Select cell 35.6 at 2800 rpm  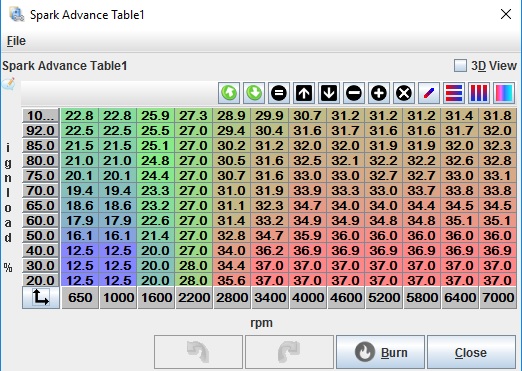tap(232, 280)
